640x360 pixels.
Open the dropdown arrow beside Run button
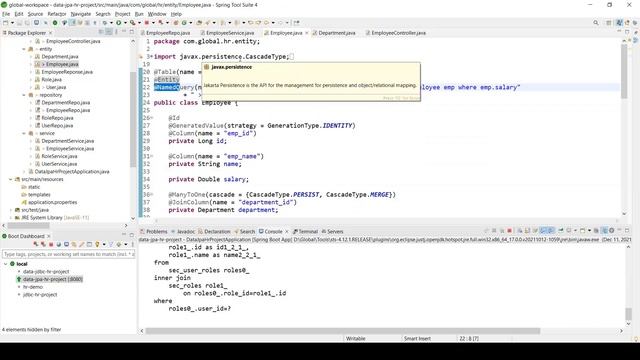click(x=124, y=23)
